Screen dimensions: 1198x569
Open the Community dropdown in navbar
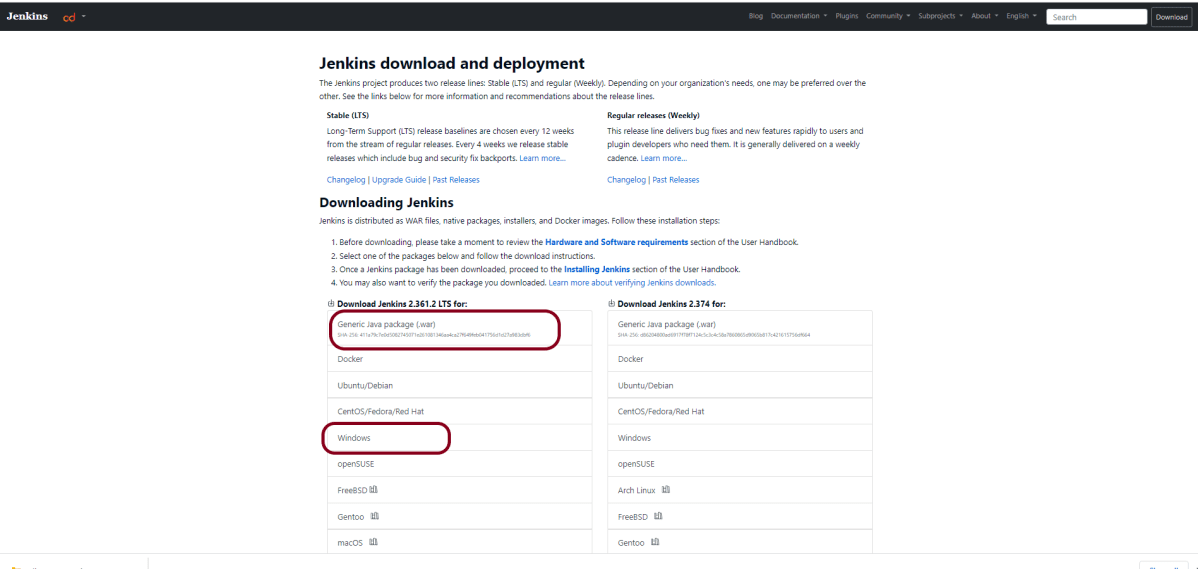click(887, 16)
